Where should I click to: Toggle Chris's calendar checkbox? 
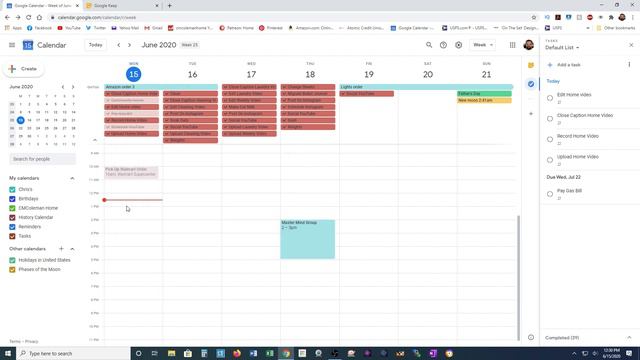[x=12, y=189]
